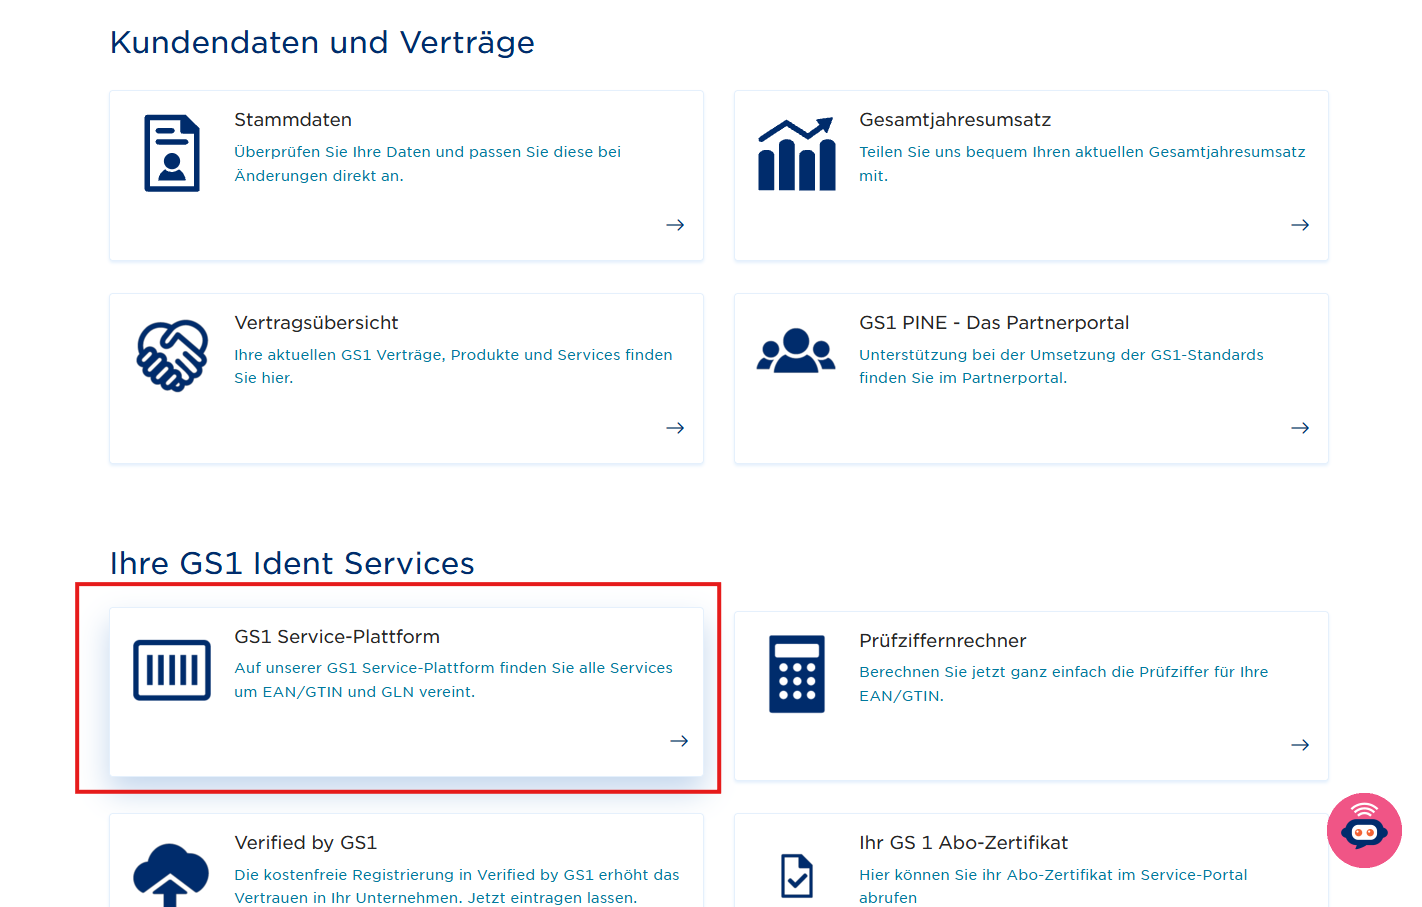Follow the arrow in the Vertragsübersicht card

point(675,428)
